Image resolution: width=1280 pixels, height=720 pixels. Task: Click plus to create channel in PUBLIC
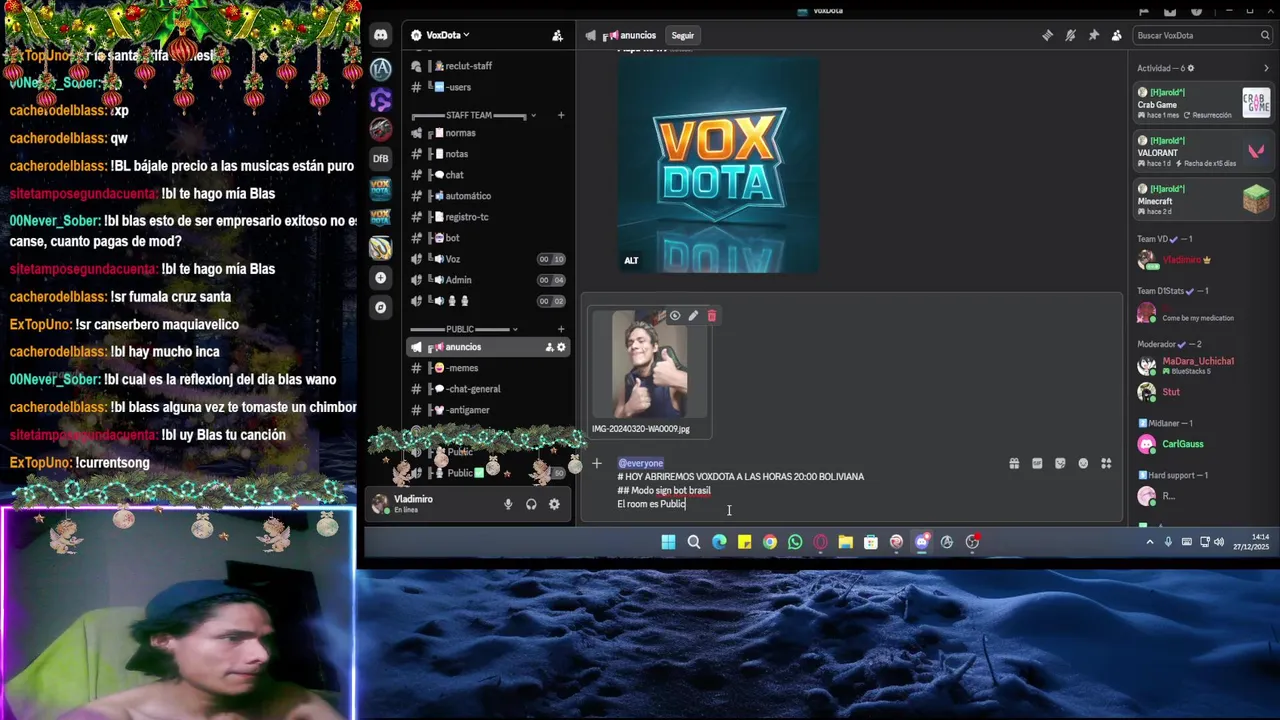point(561,329)
